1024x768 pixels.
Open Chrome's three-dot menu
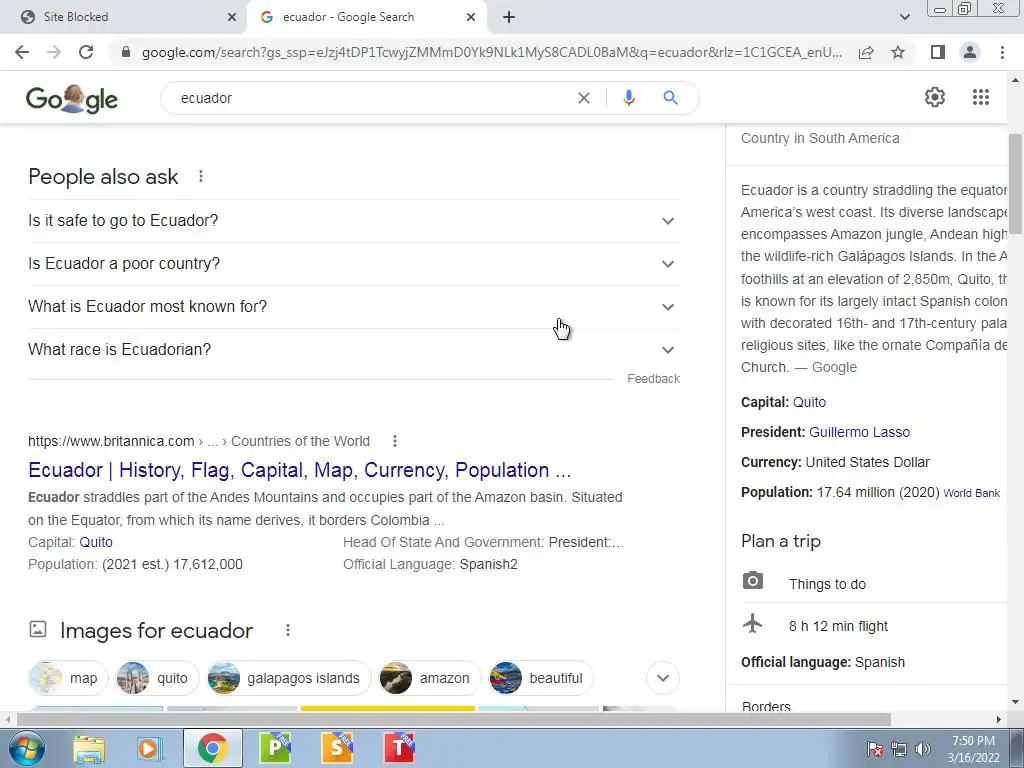[1002, 52]
